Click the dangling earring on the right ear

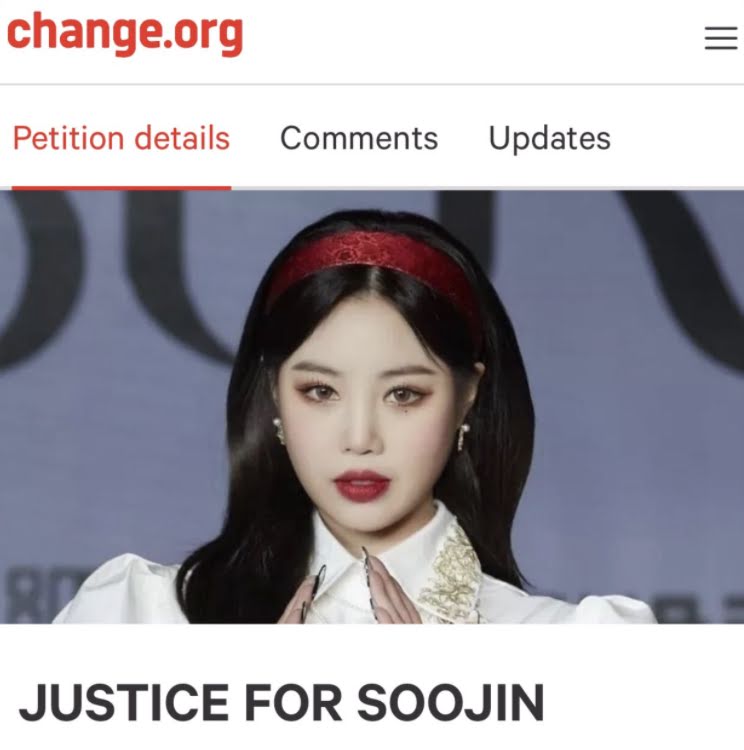(463, 437)
